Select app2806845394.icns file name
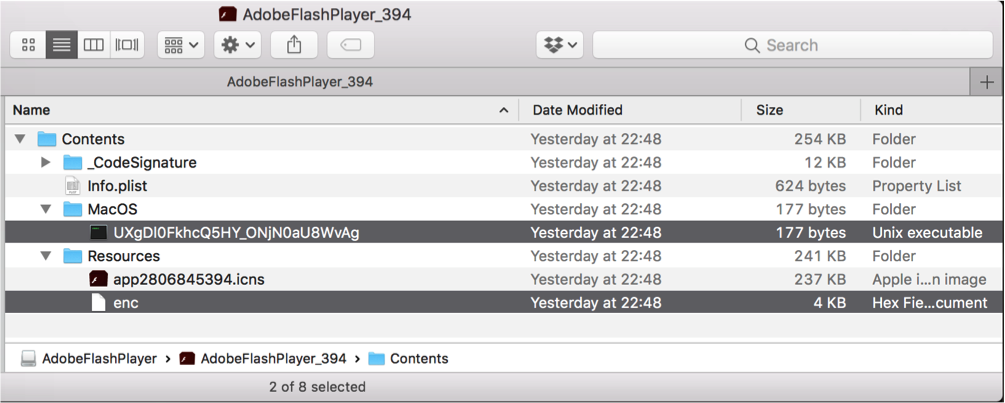 tap(188, 279)
